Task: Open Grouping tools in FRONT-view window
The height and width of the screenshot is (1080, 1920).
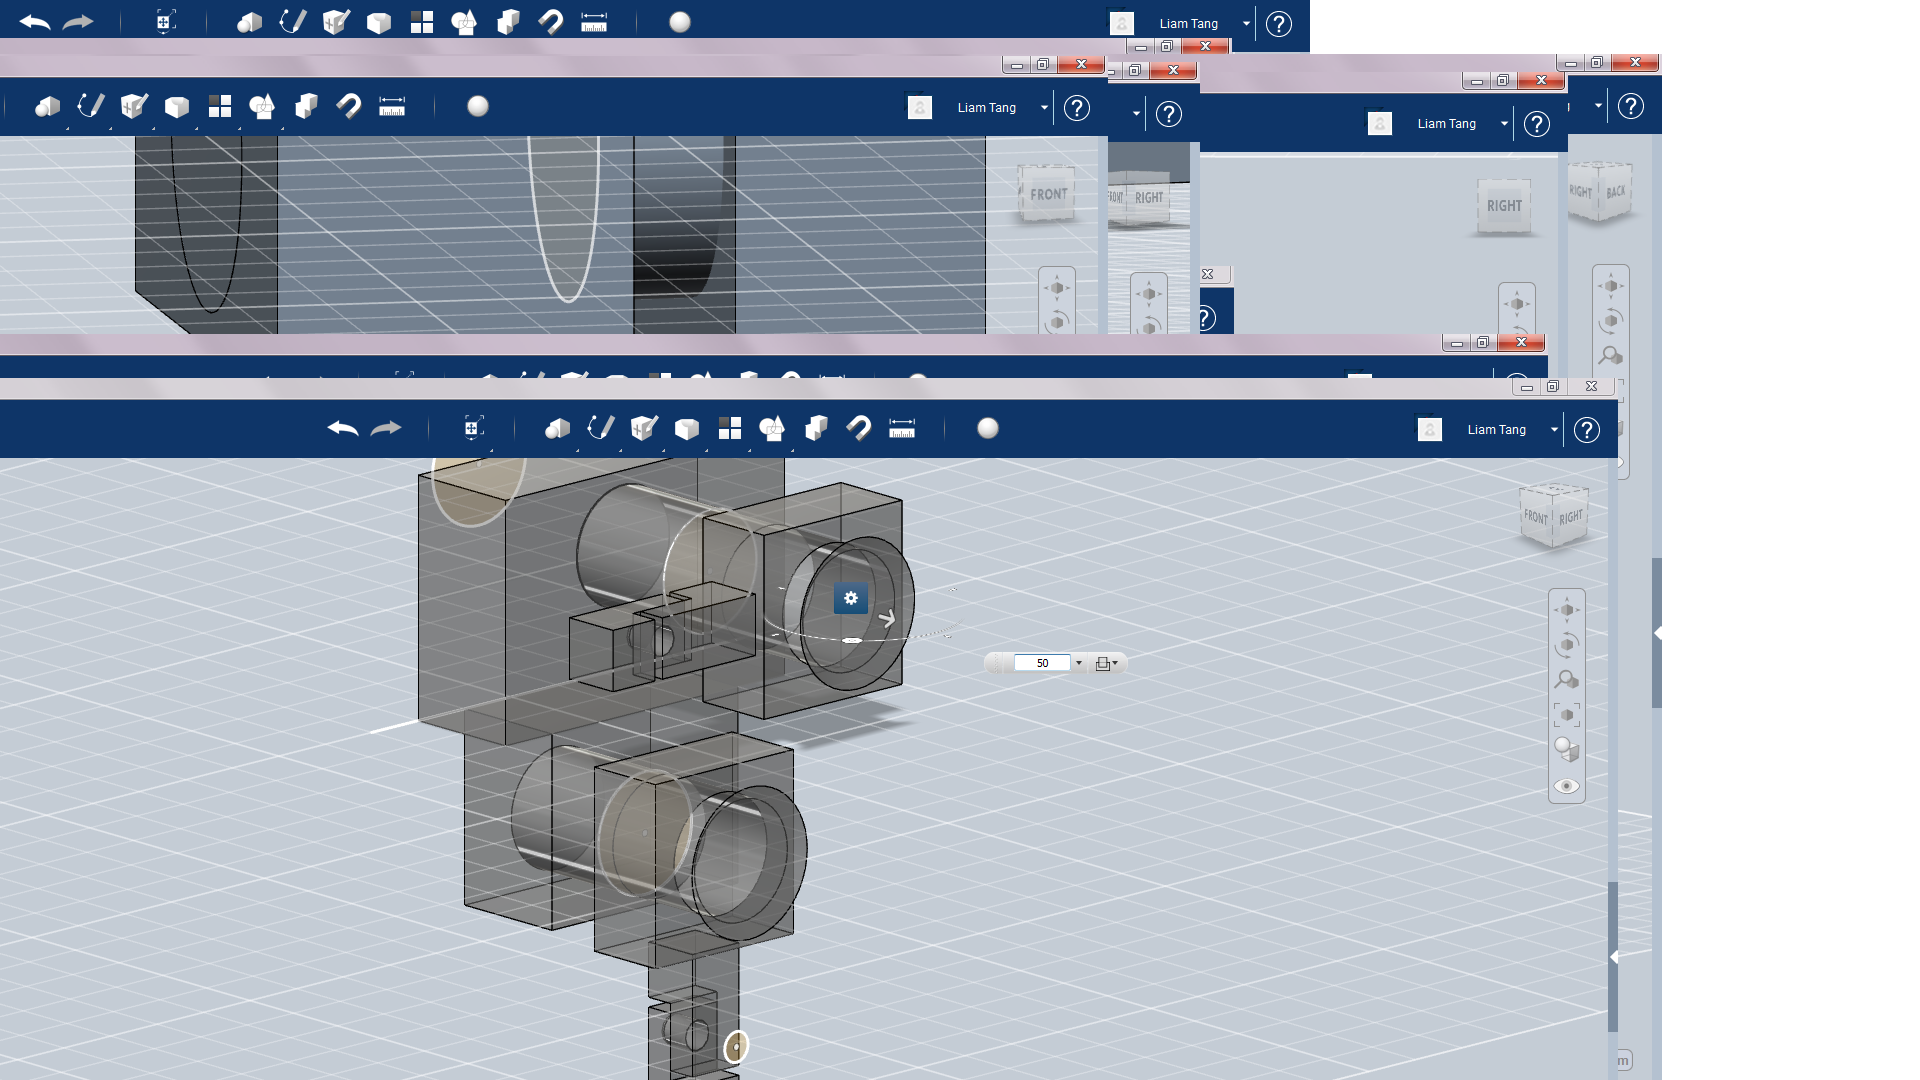Action: (x=262, y=107)
